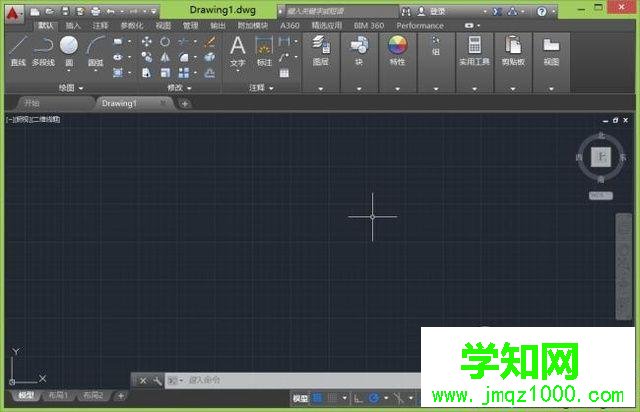The width and height of the screenshot is (640, 412).
Task: Click the Undo arrow in quick access toolbar
Action: click(x=110, y=11)
